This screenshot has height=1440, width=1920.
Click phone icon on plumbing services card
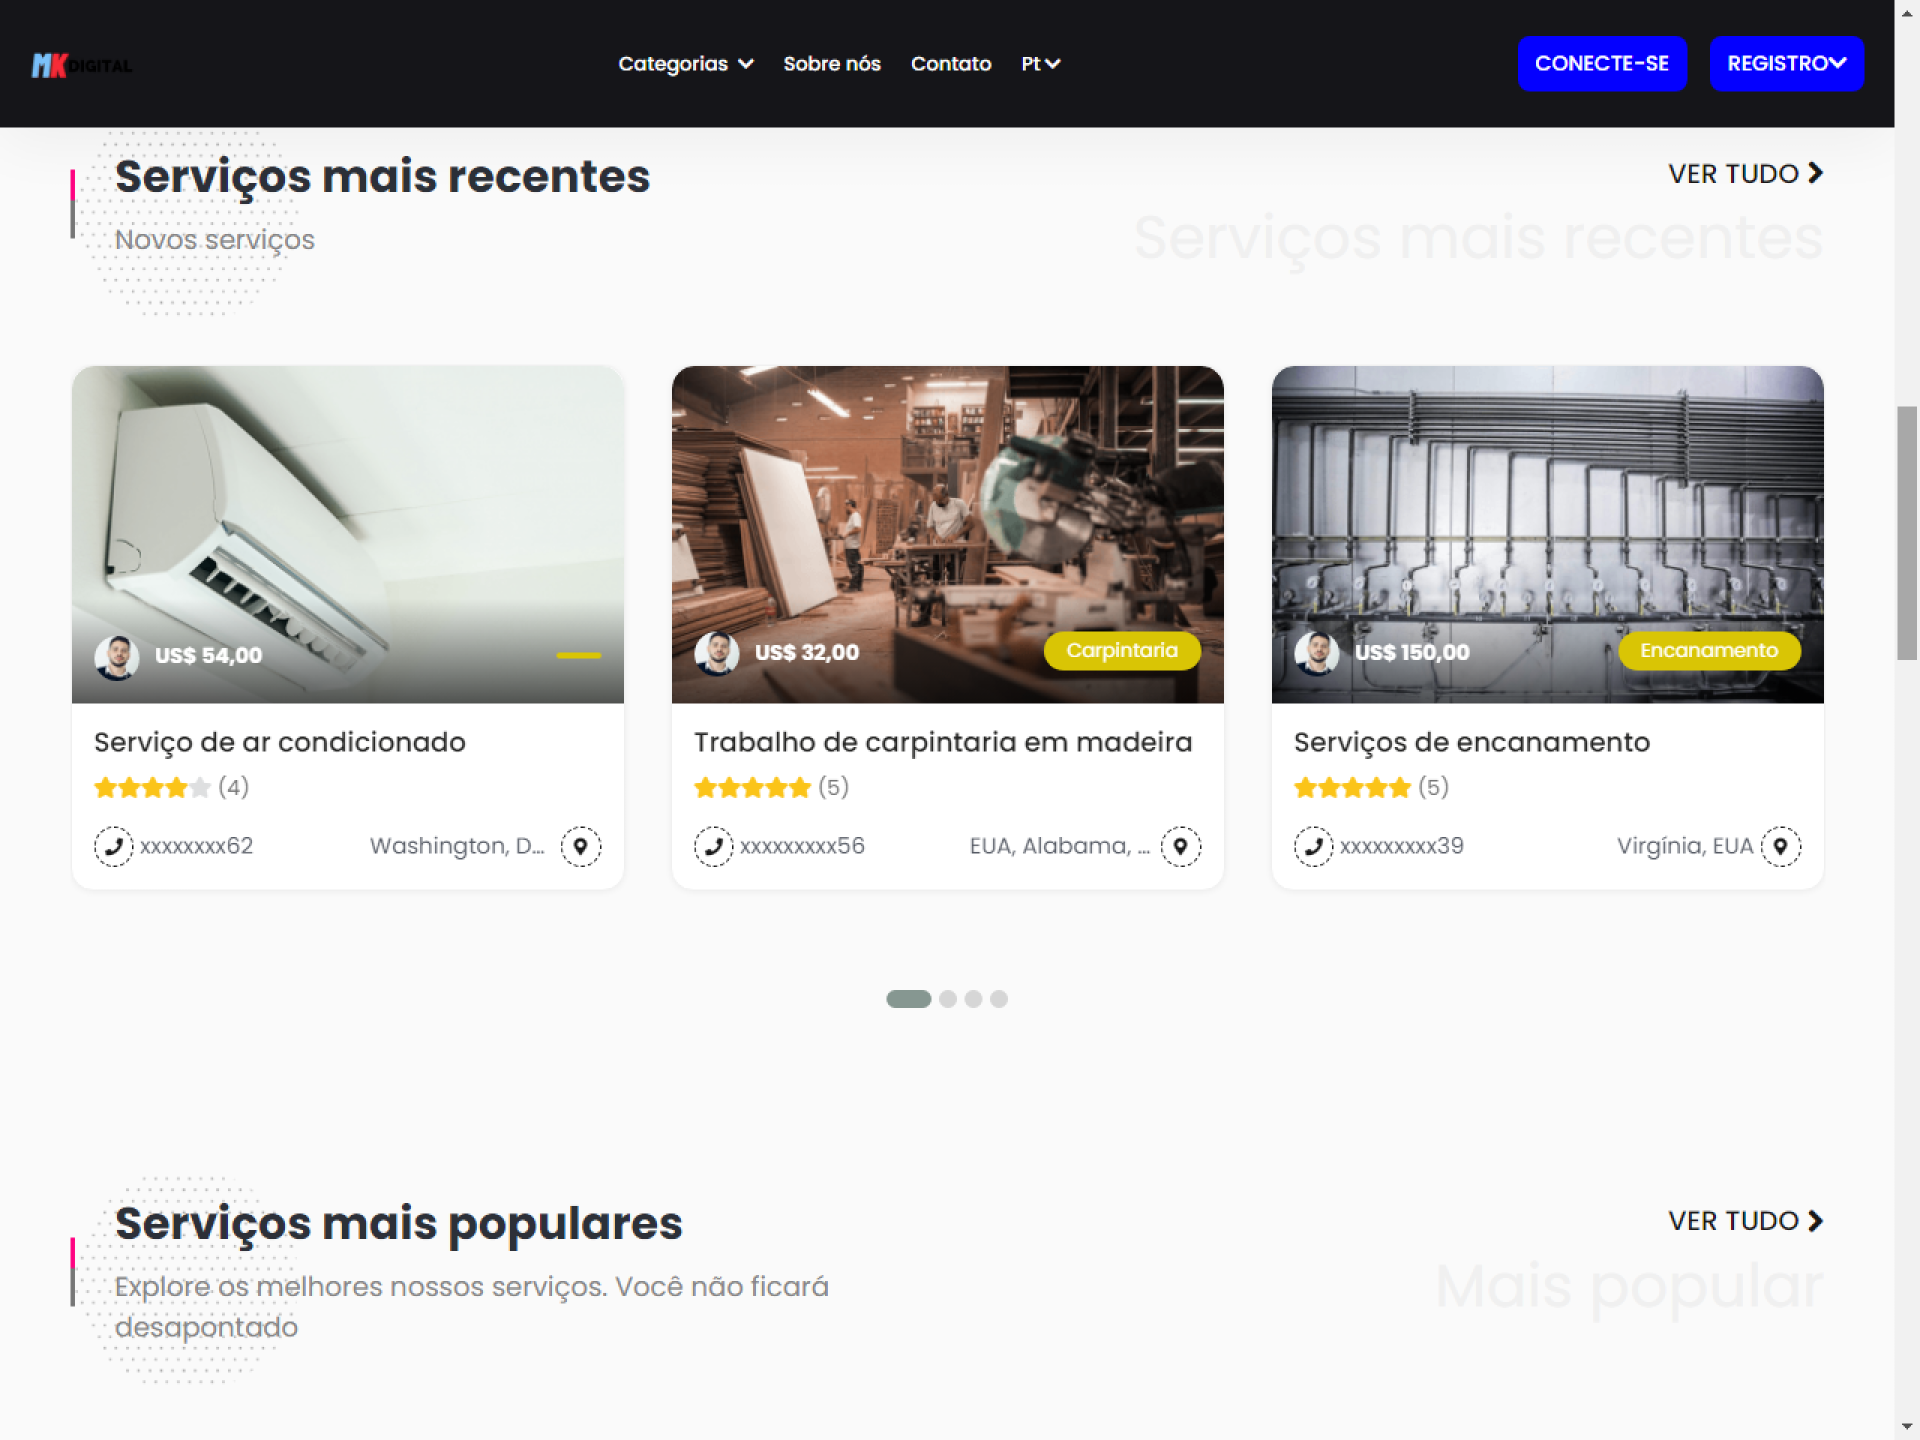pyautogui.click(x=1313, y=846)
